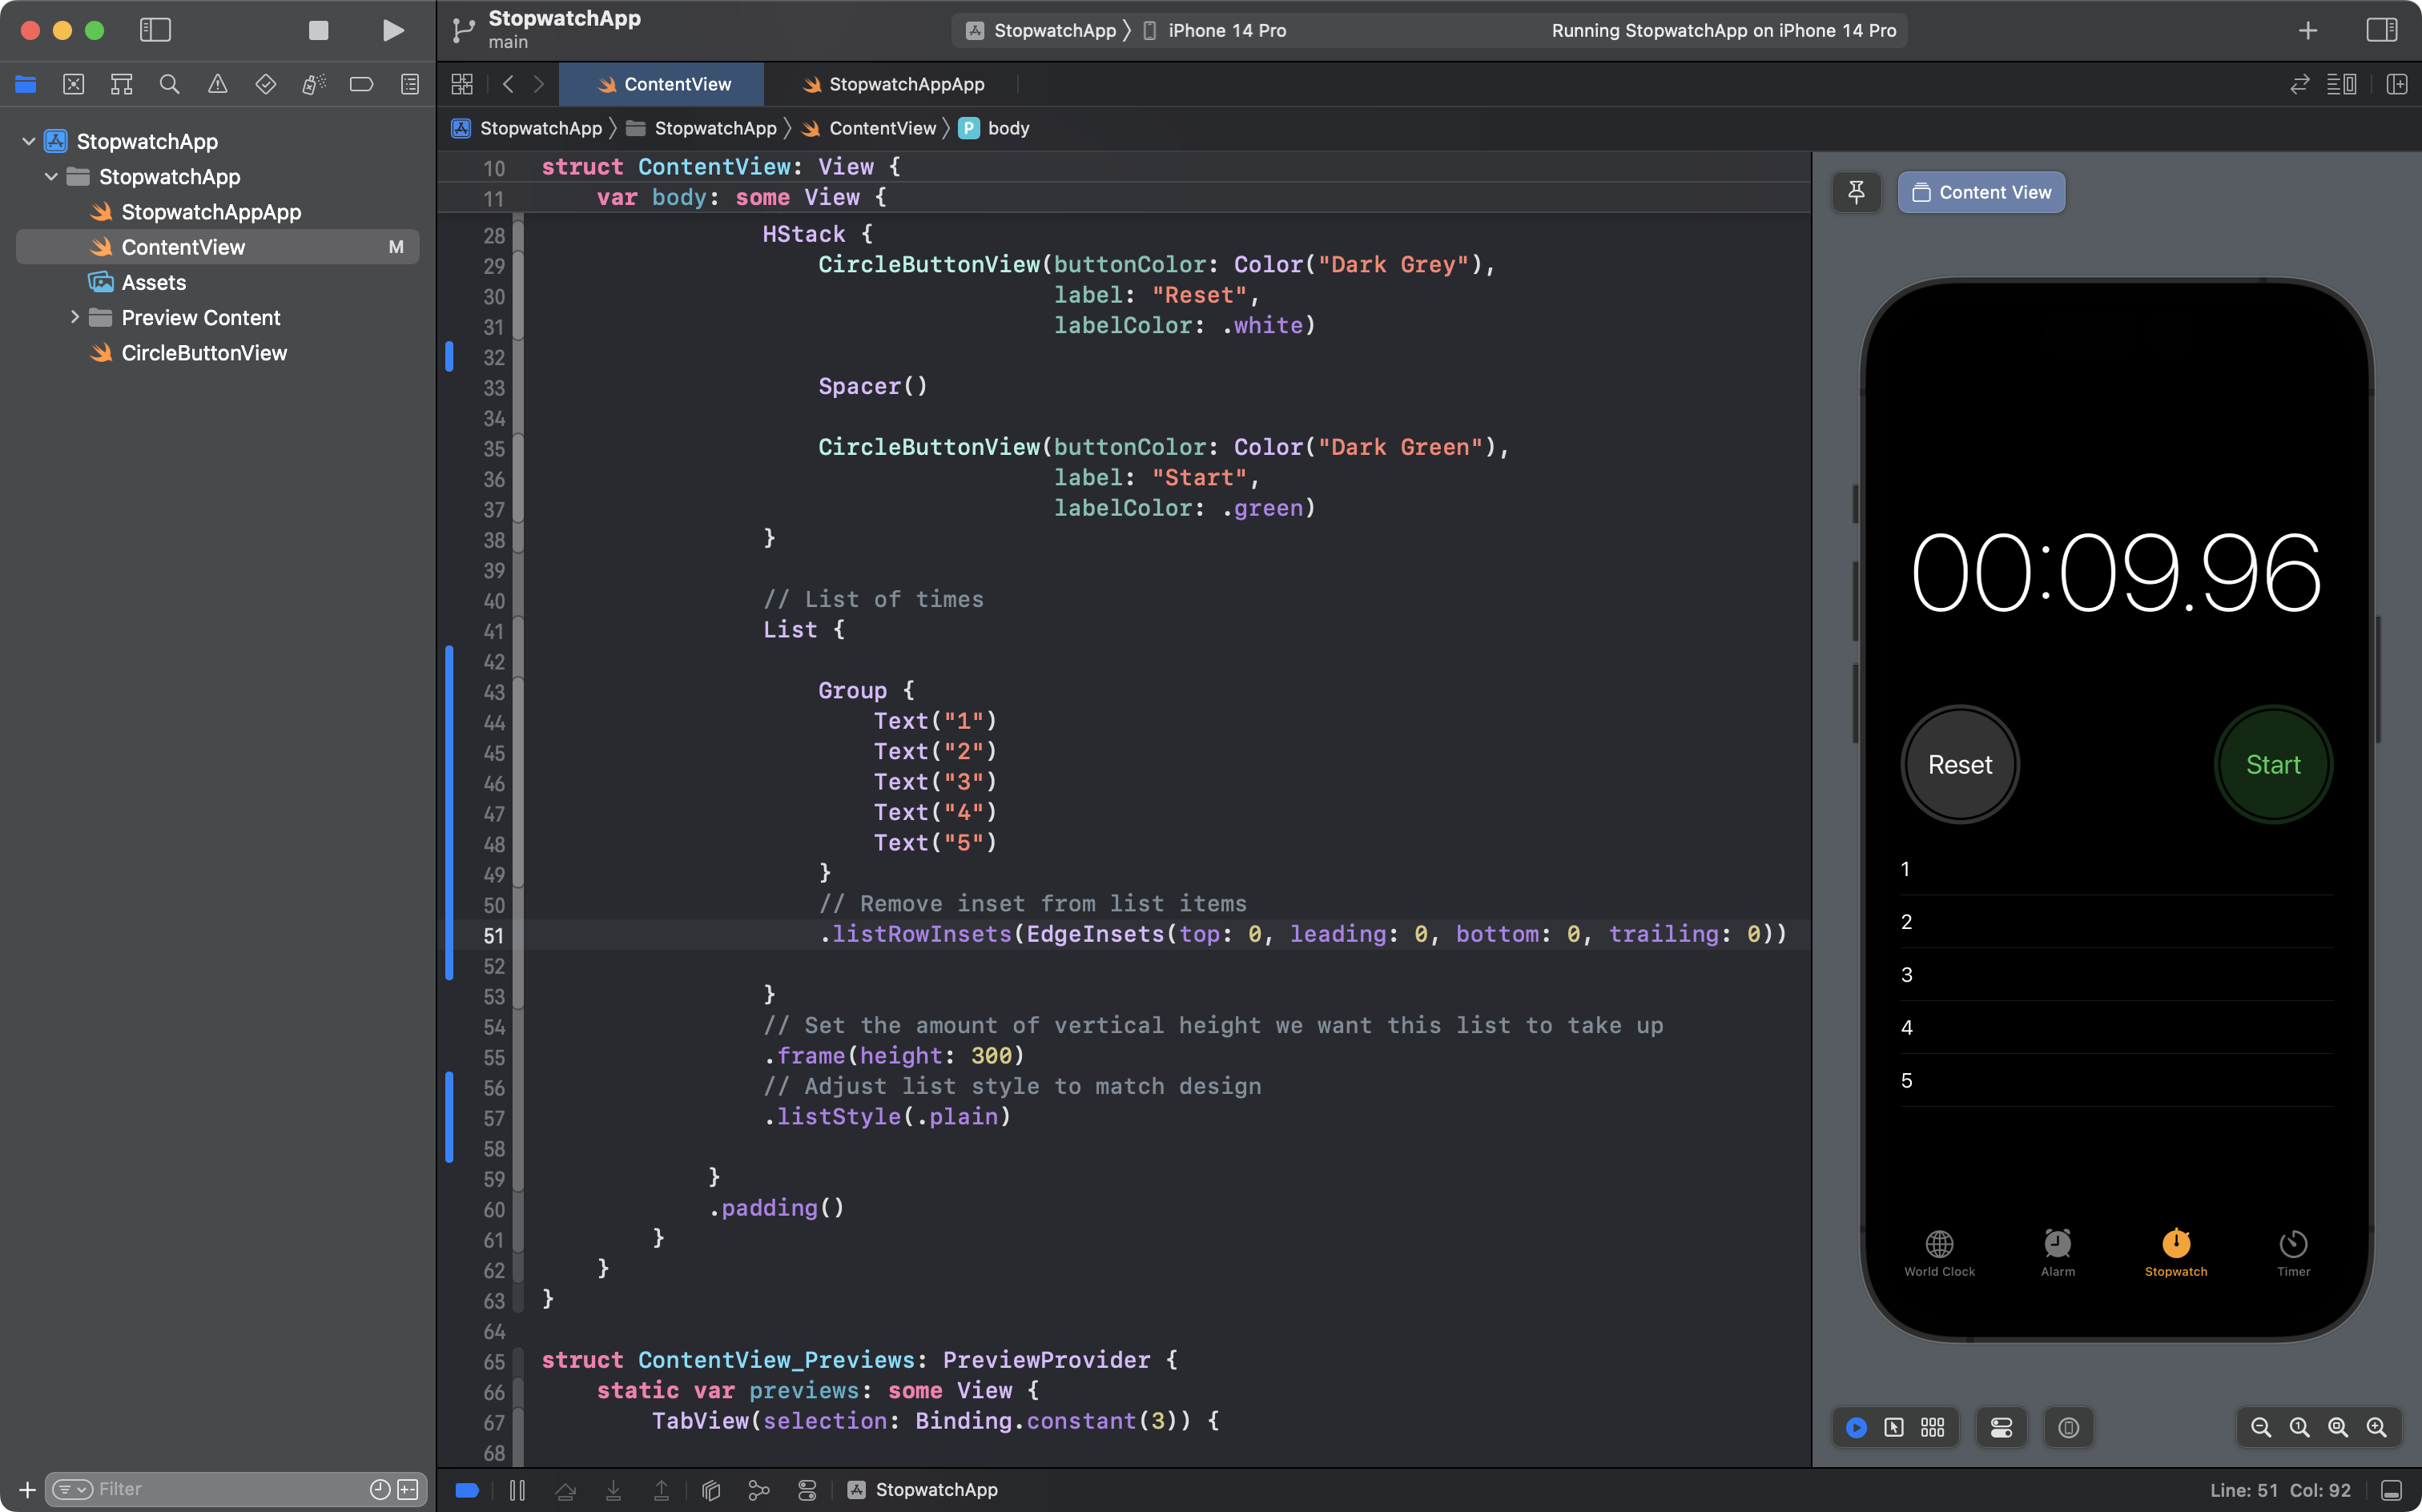Viewport: 2422px width, 1512px height.
Task: Click the Content View preview button
Action: tap(1981, 192)
